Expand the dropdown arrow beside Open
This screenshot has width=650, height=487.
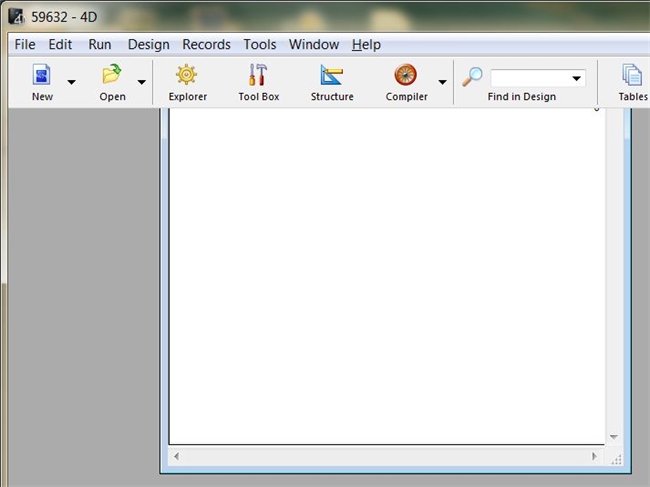pos(141,82)
